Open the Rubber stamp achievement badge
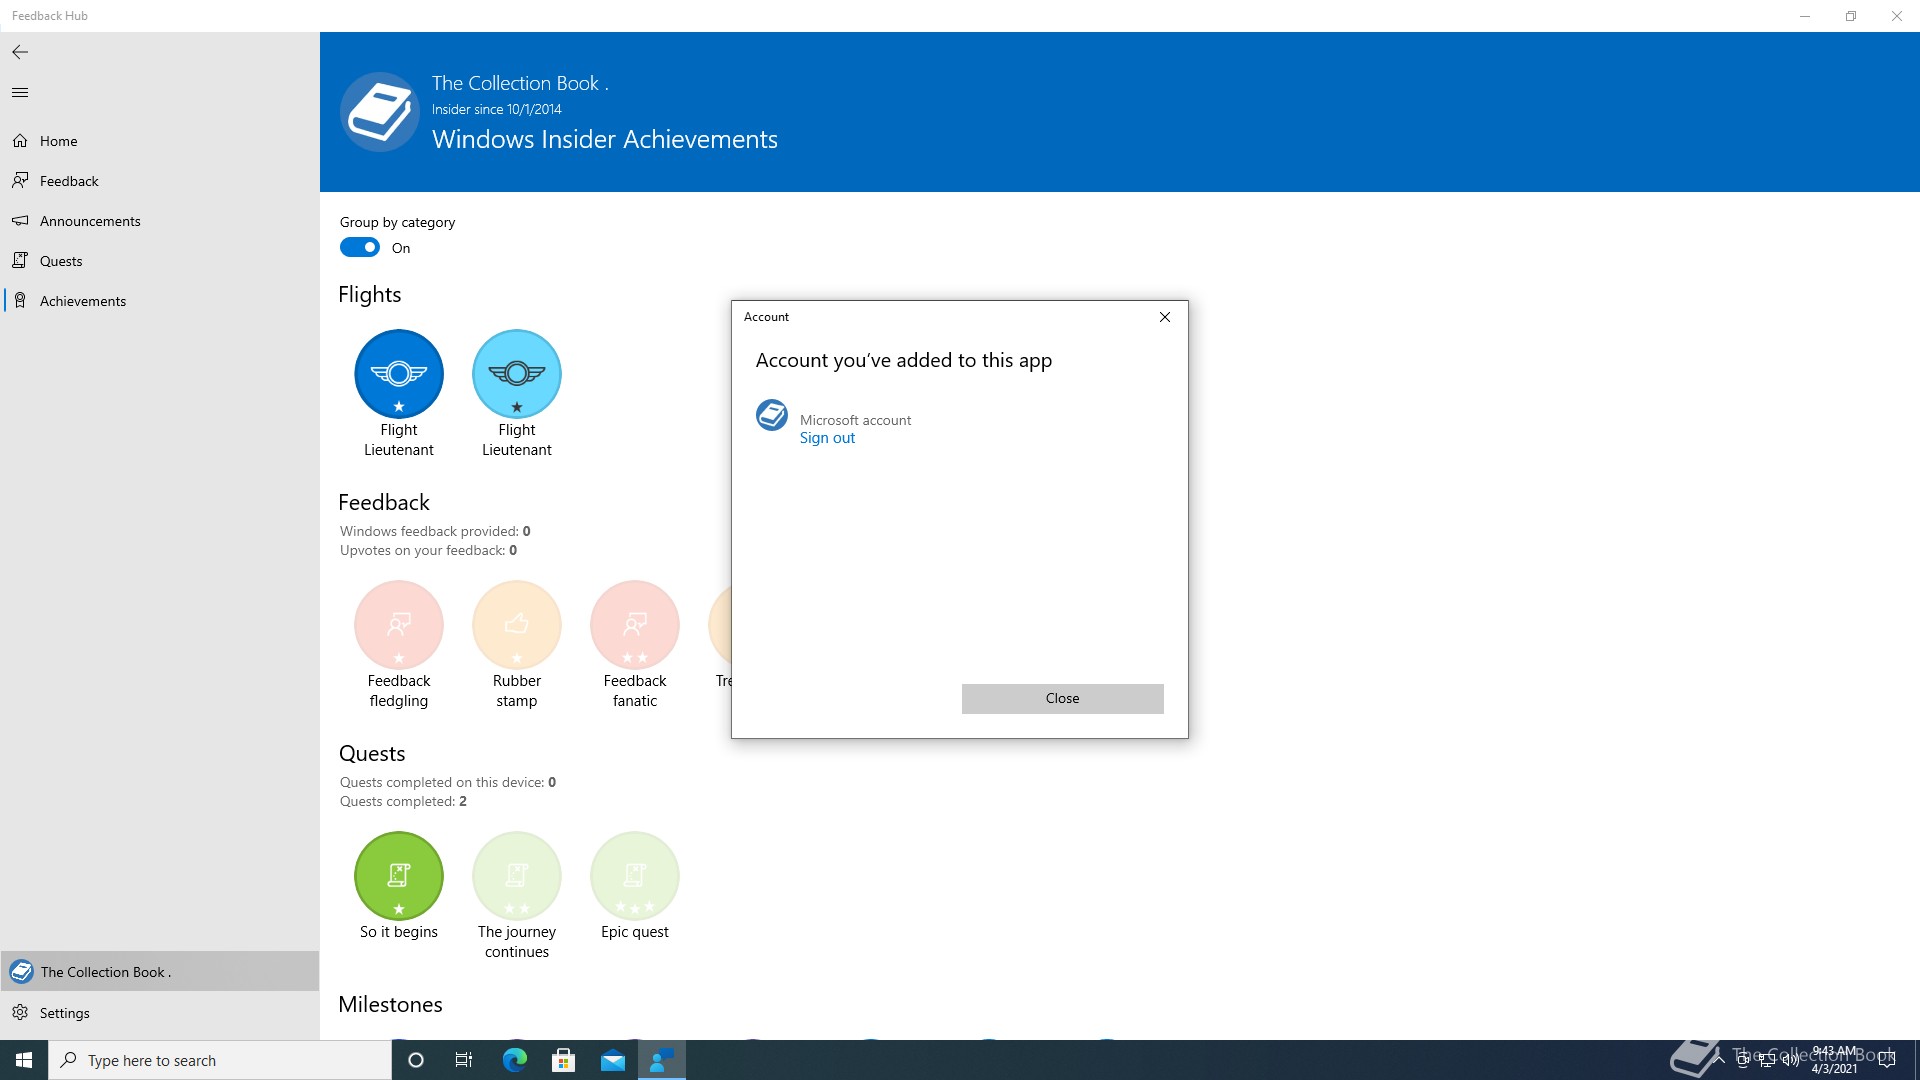Image resolution: width=1920 pixels, height=1080 pixels. tap(516, 625)
